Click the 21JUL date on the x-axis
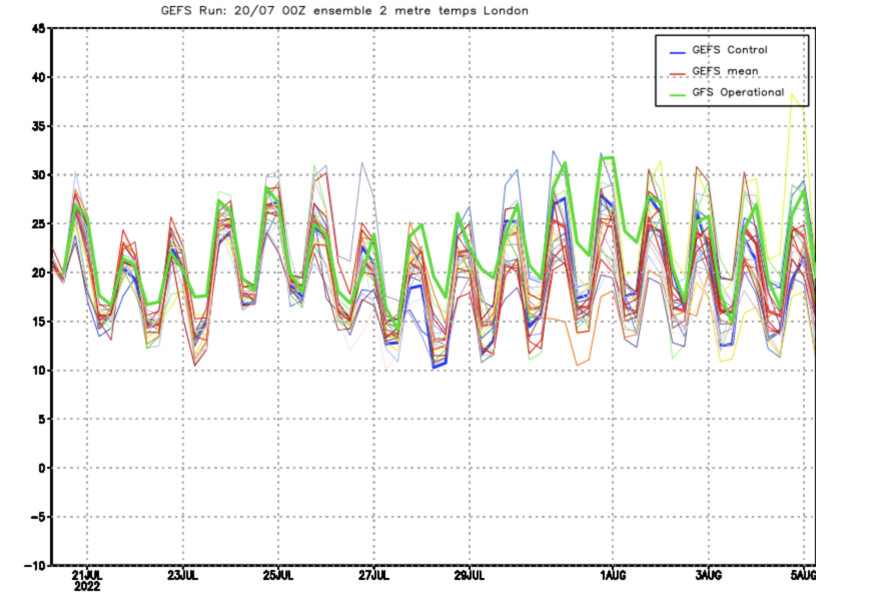Viewport: 879px width, 600px height. (x=87, y=576)
